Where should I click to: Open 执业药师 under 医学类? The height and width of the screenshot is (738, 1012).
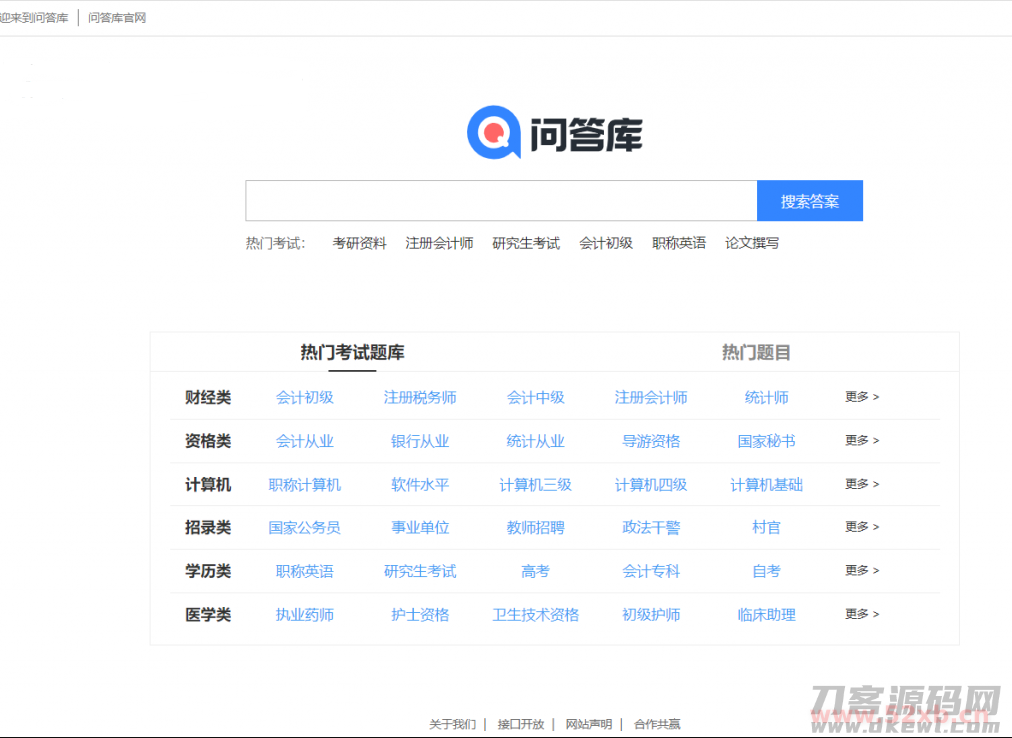(305, 614)
